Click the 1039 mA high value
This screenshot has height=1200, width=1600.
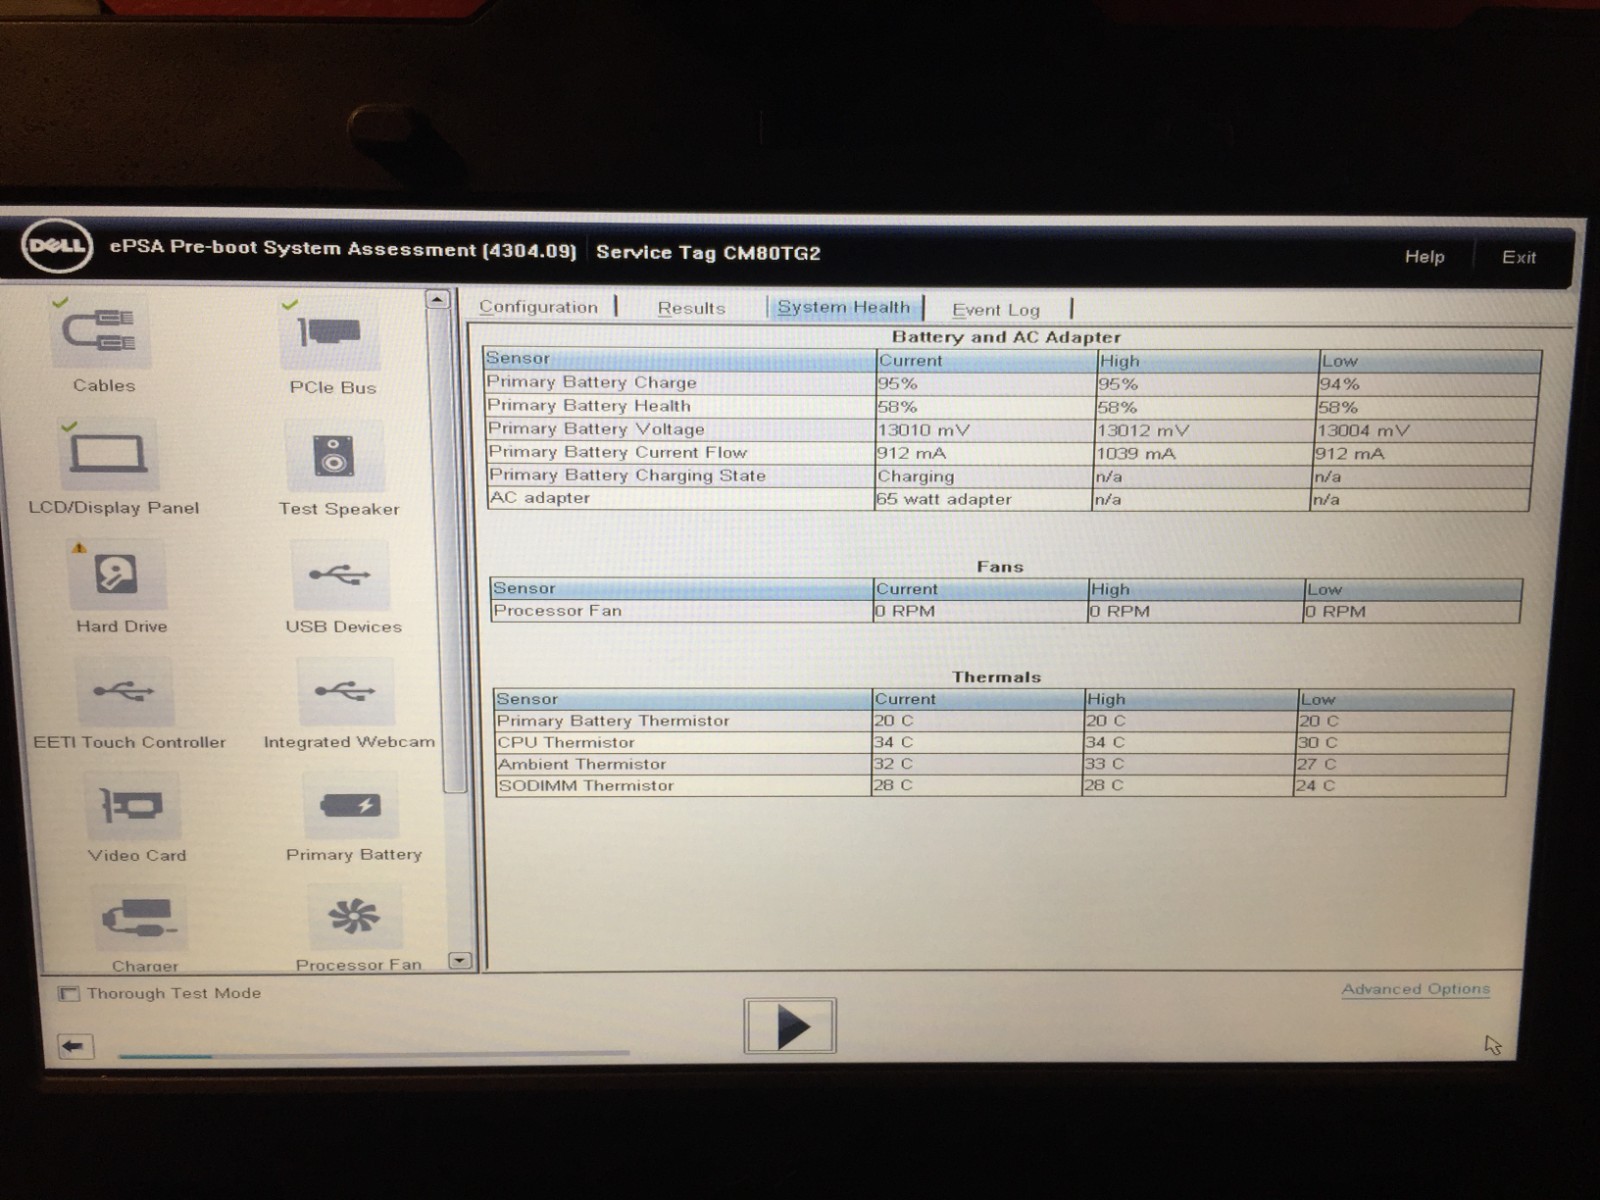tap(1135, 454)
